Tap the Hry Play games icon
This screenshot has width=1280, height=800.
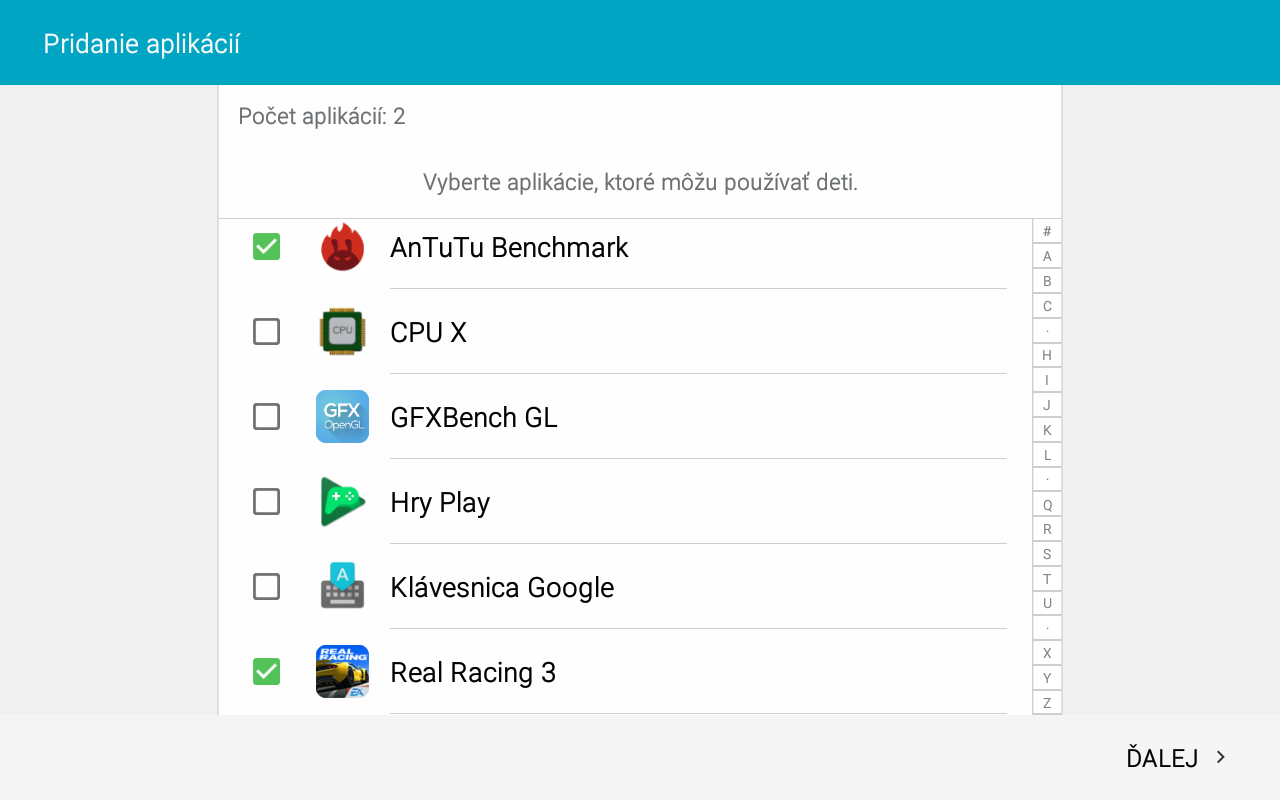[342, 502]
